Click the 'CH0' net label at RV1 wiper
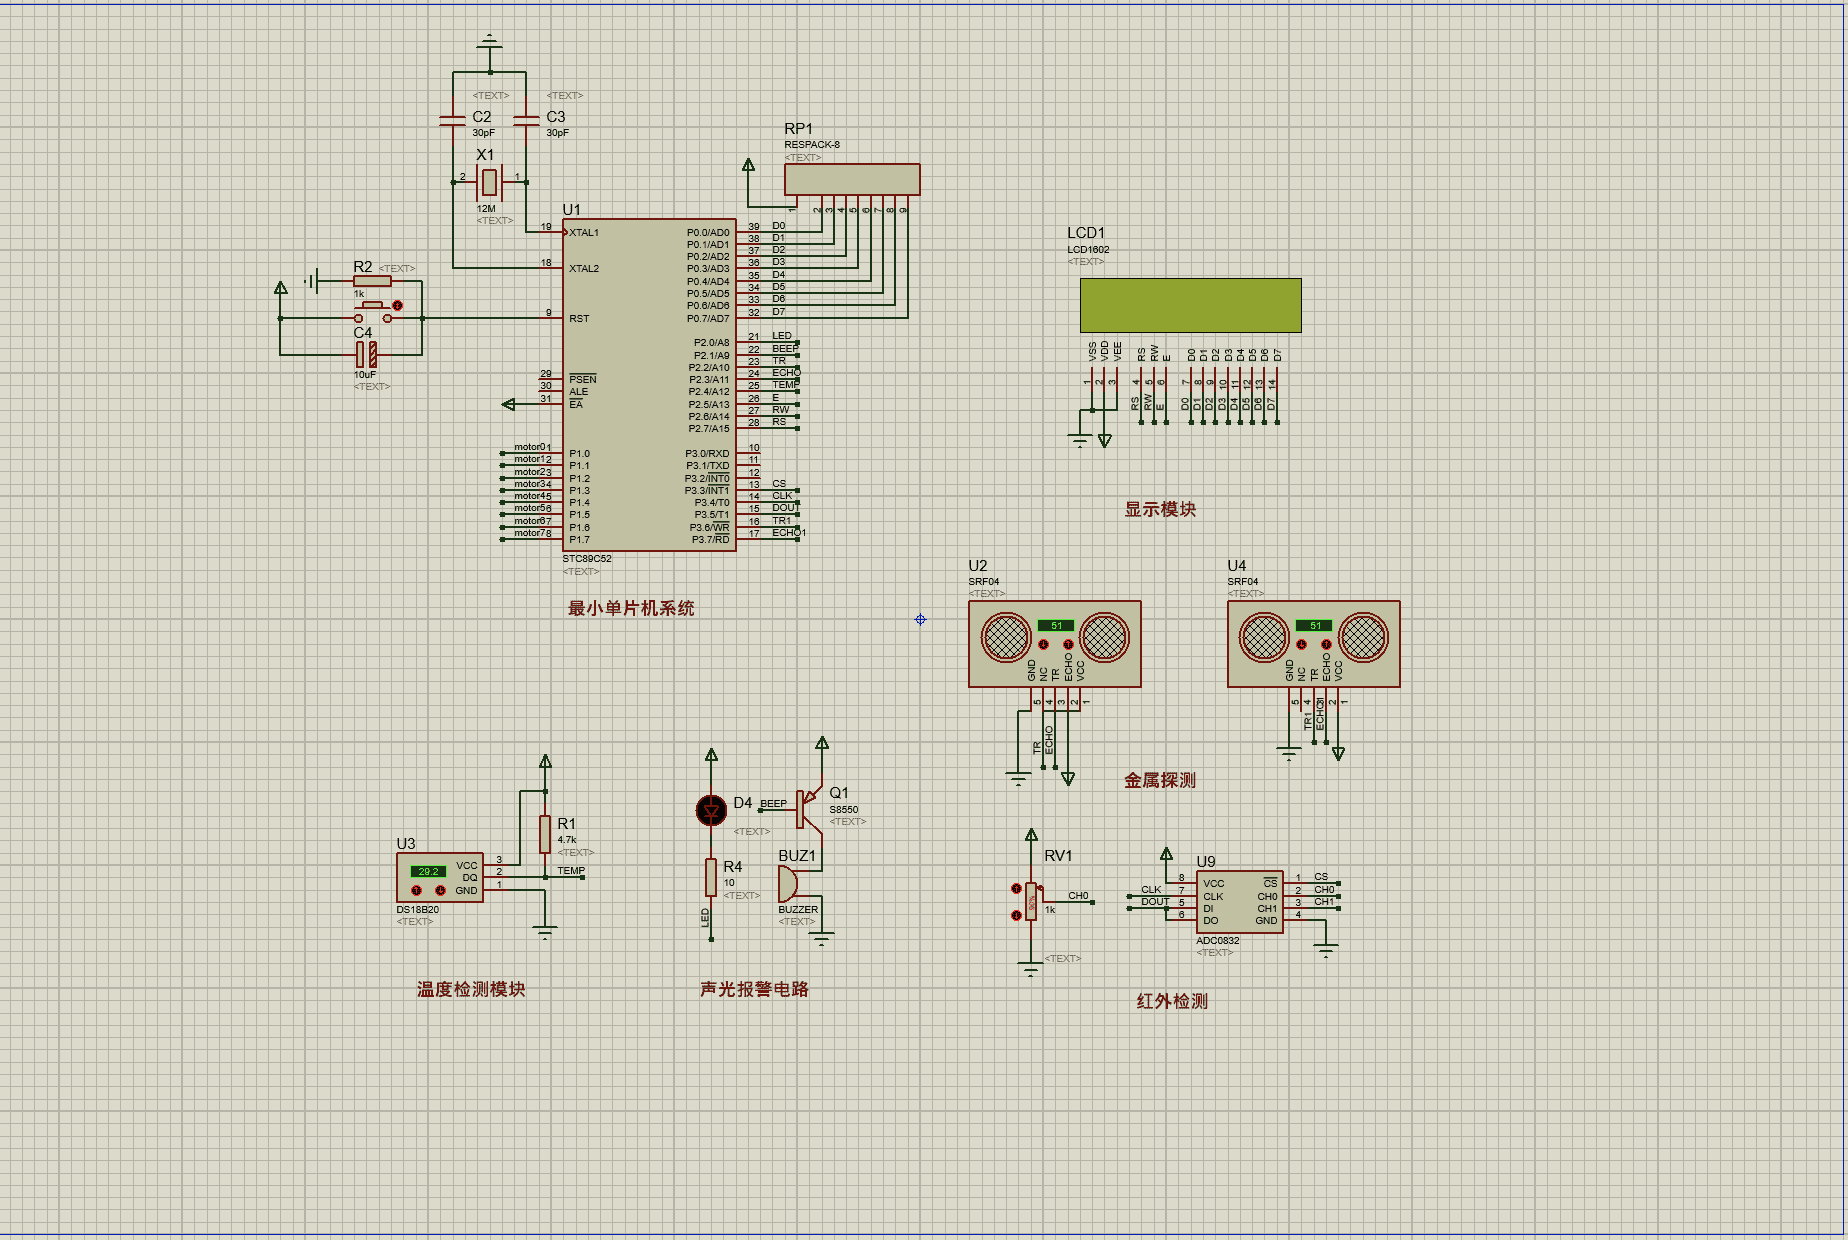Image resolution: width=1848 pixels, height=1240 pixels. point(1078,896)
